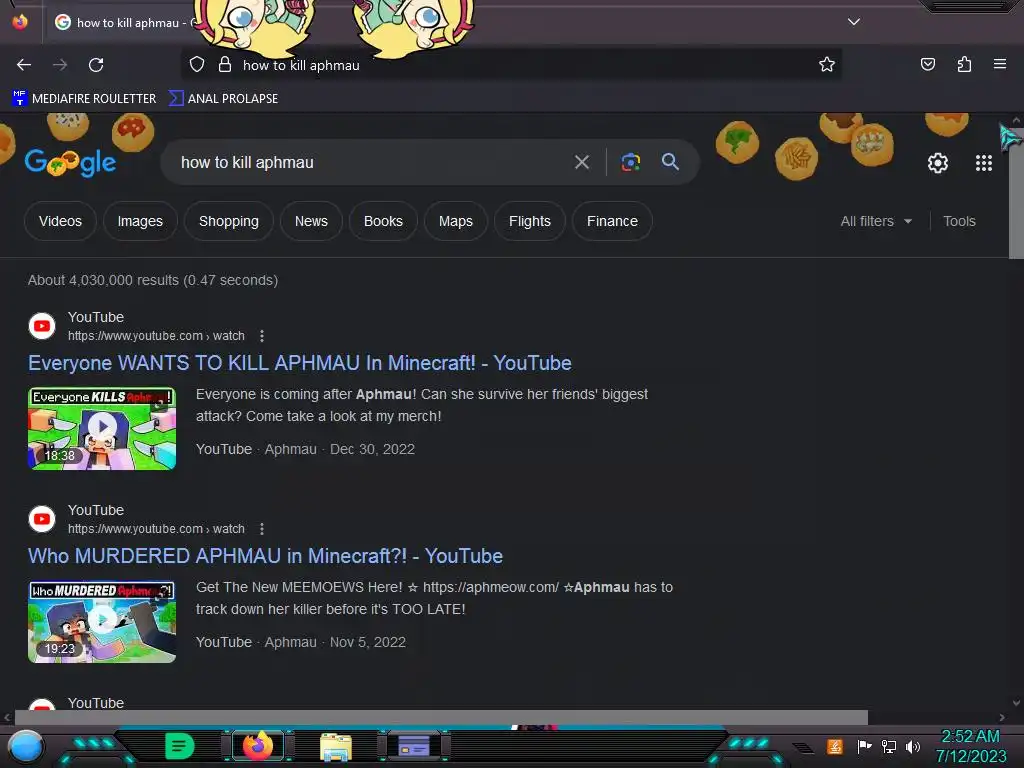Click the horizontal page scrollbar
The width and height of the screenshot is (1024, 768).
441,717
